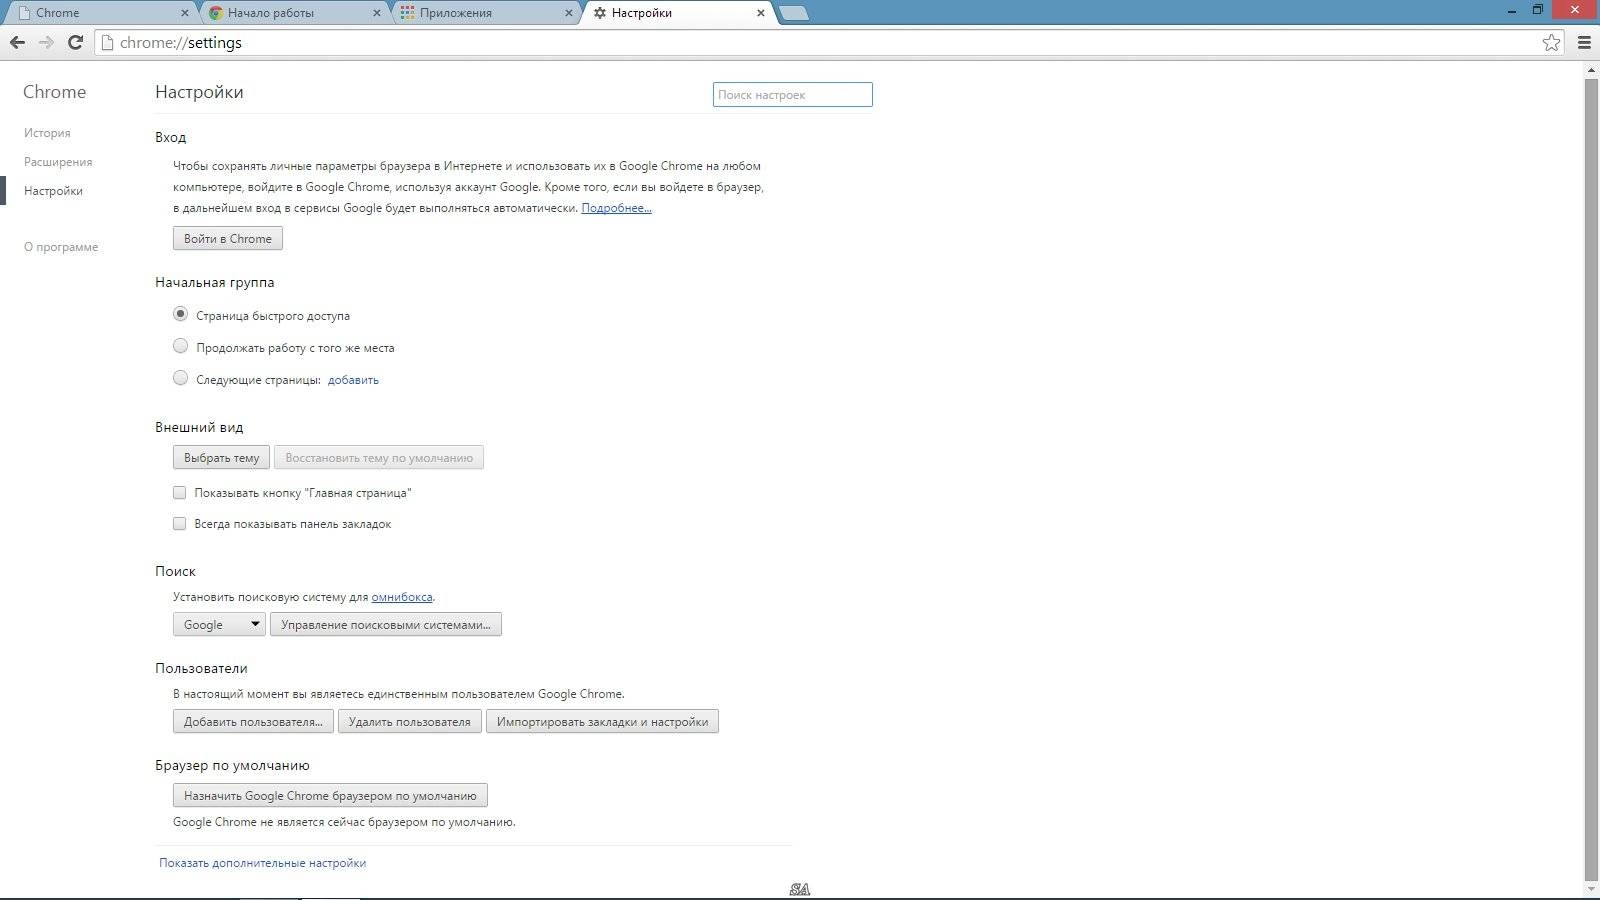Click the page icon in the address bar
The height and width of the screenshot is (900, 1600).
click(107, 42)
